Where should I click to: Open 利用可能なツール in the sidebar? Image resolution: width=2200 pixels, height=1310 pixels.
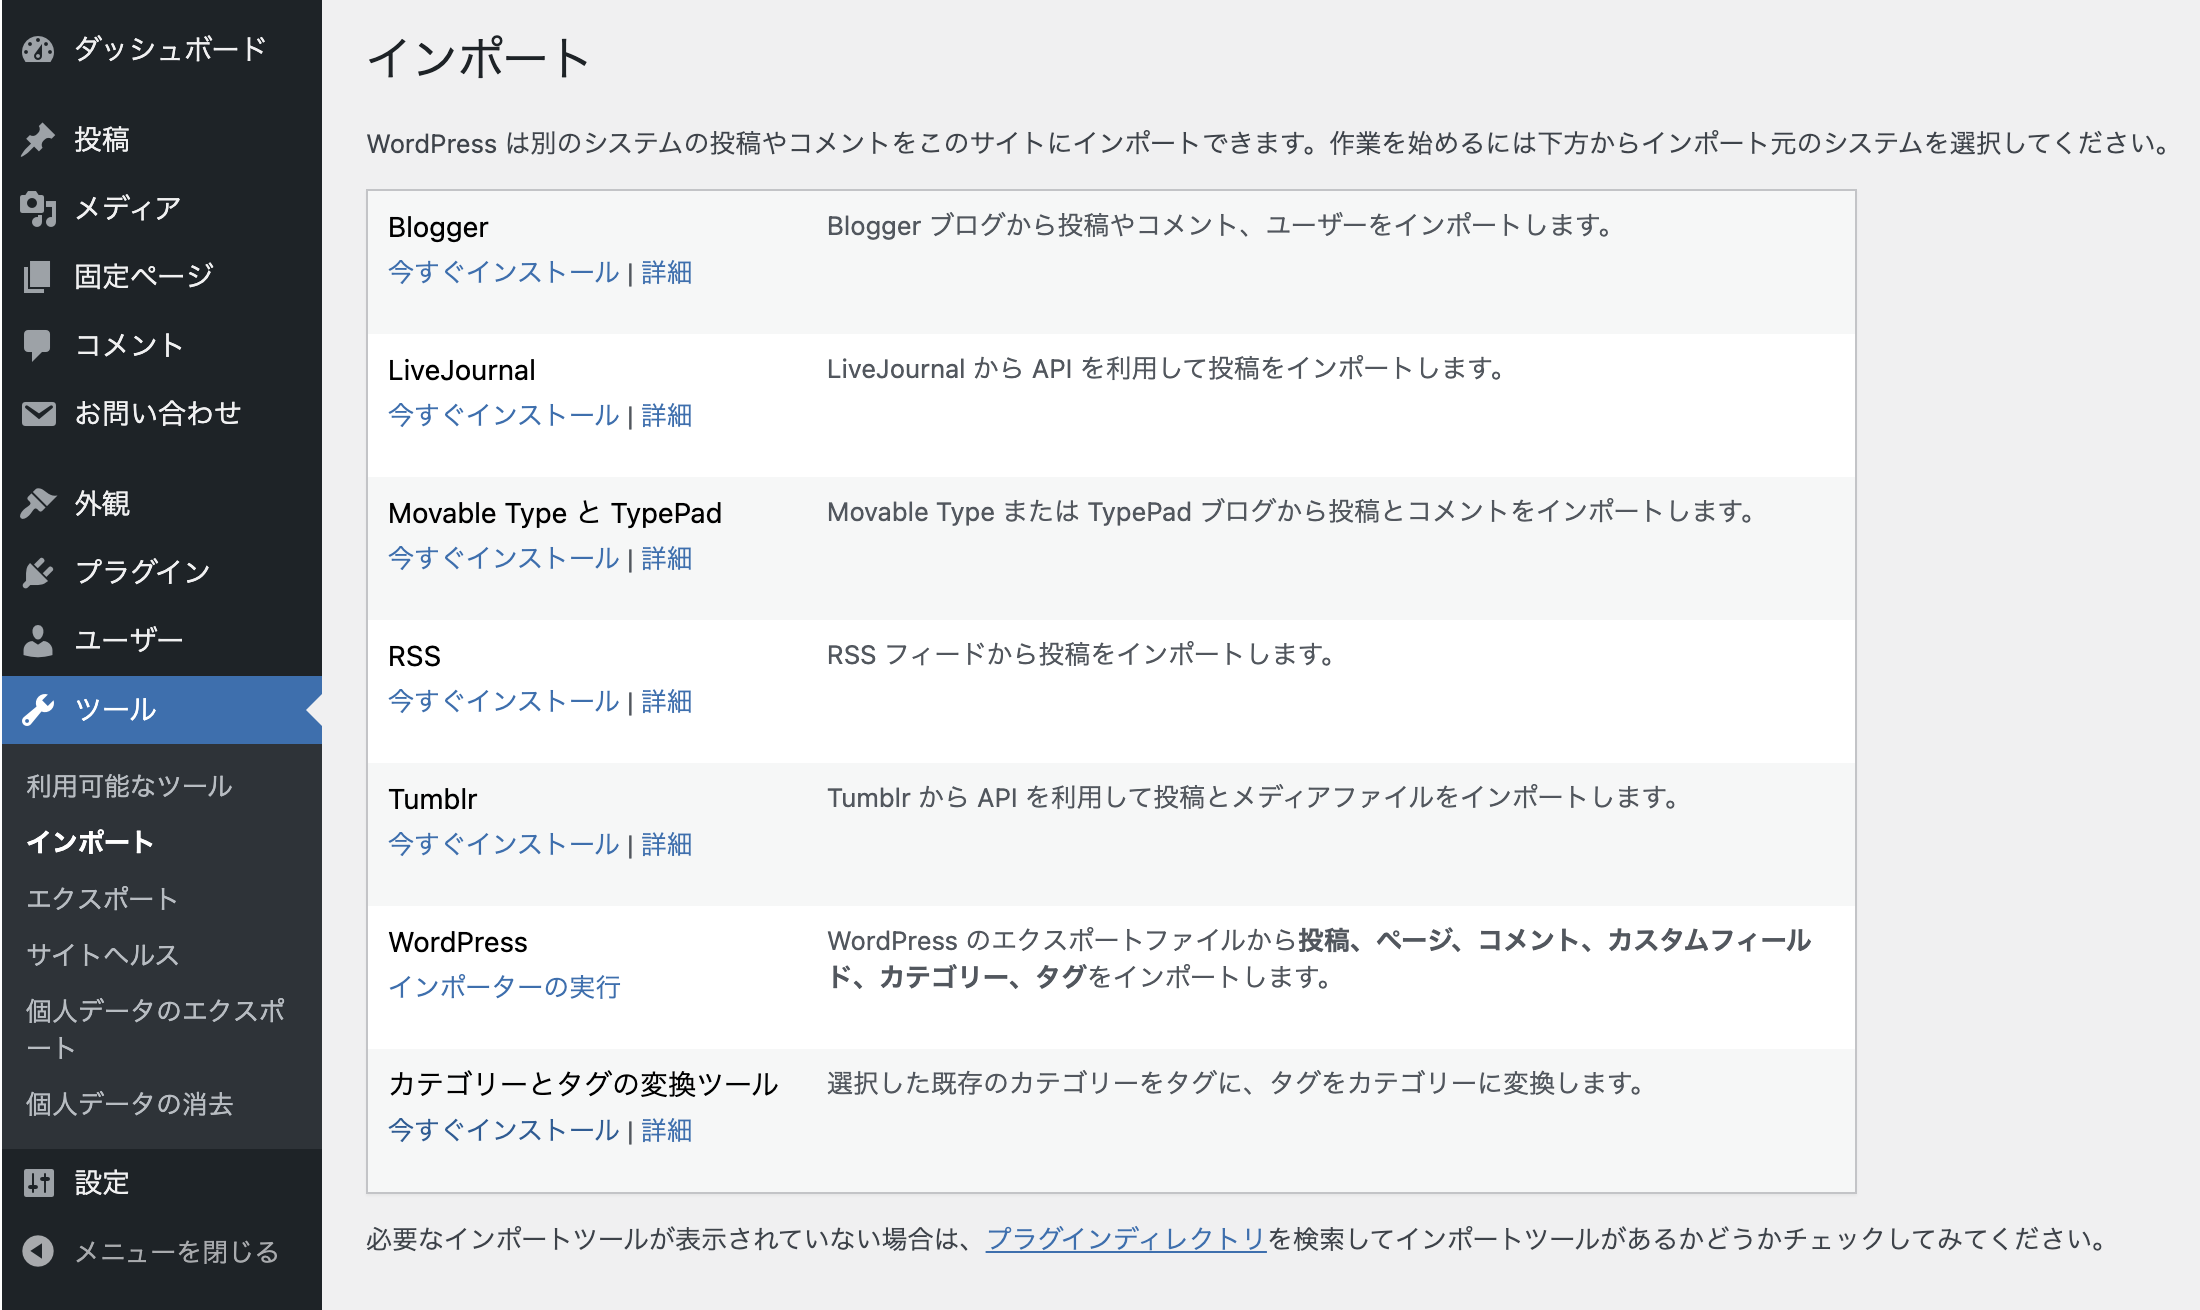pyautogui.click(x=129, y=786)
